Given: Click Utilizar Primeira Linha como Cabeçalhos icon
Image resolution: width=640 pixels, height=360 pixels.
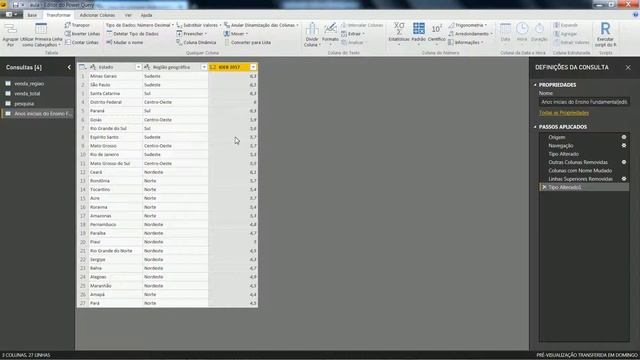Looking at the screenshot, I should coord(41,29).
